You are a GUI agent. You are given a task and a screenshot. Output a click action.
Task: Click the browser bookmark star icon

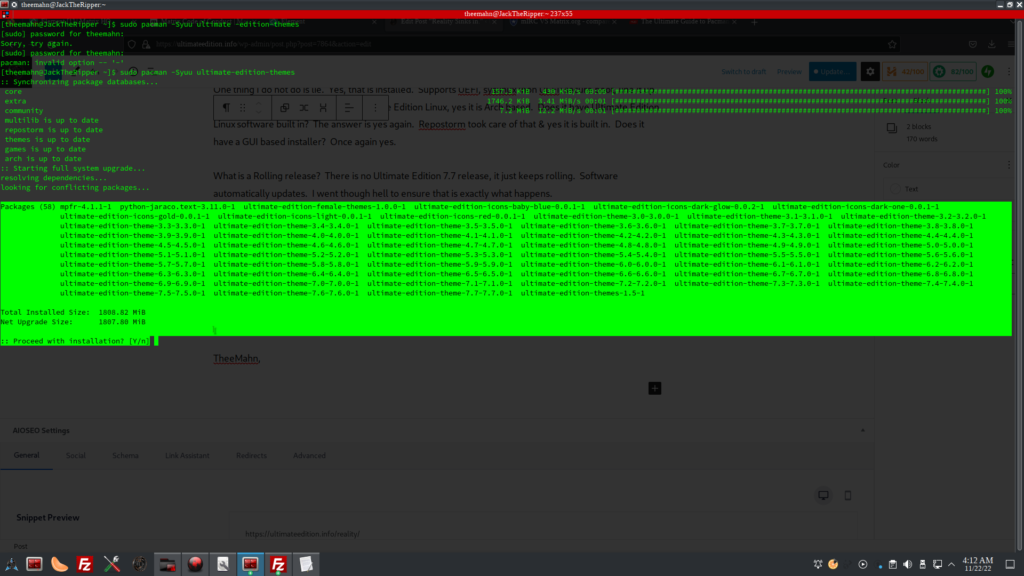[x=892, y=44]
